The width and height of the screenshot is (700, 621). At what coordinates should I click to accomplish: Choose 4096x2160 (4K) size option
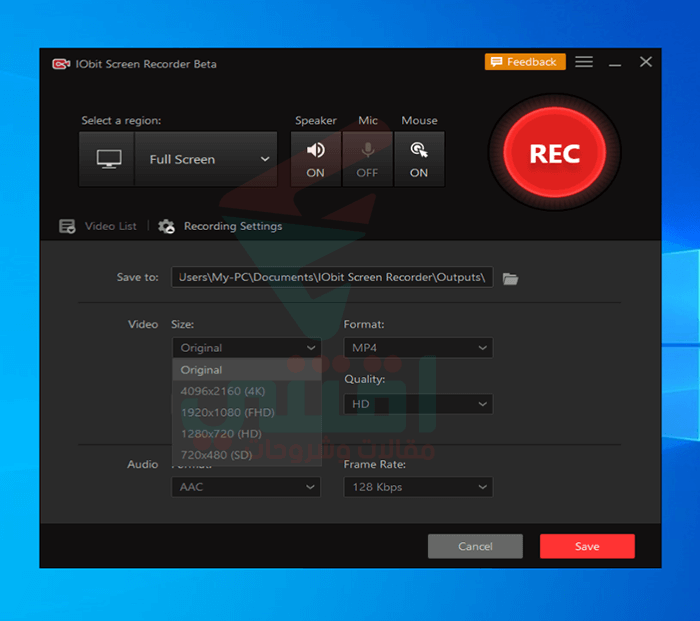point(247,391)
